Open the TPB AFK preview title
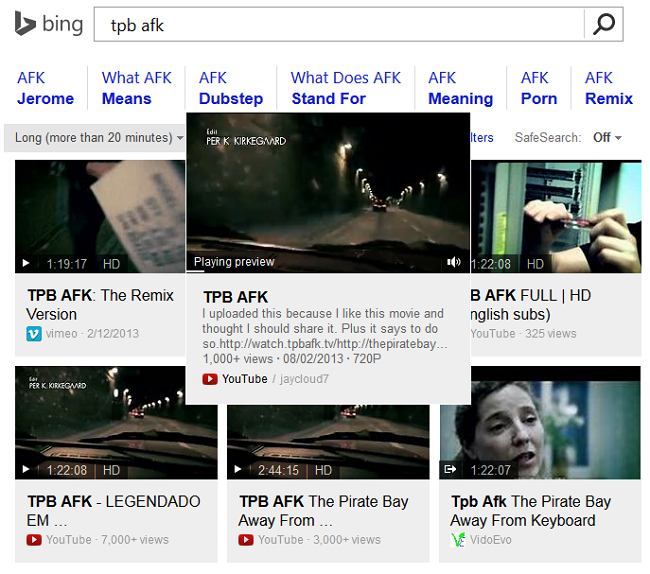 [235, 297]
